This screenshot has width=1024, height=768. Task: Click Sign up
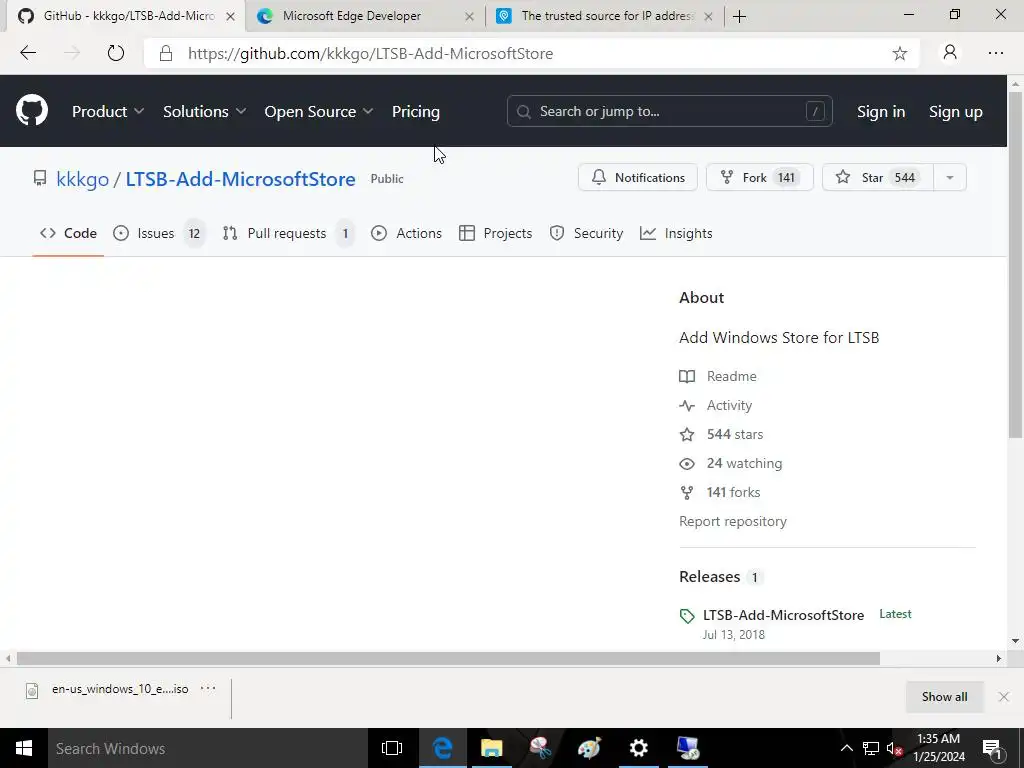point(955,112)
